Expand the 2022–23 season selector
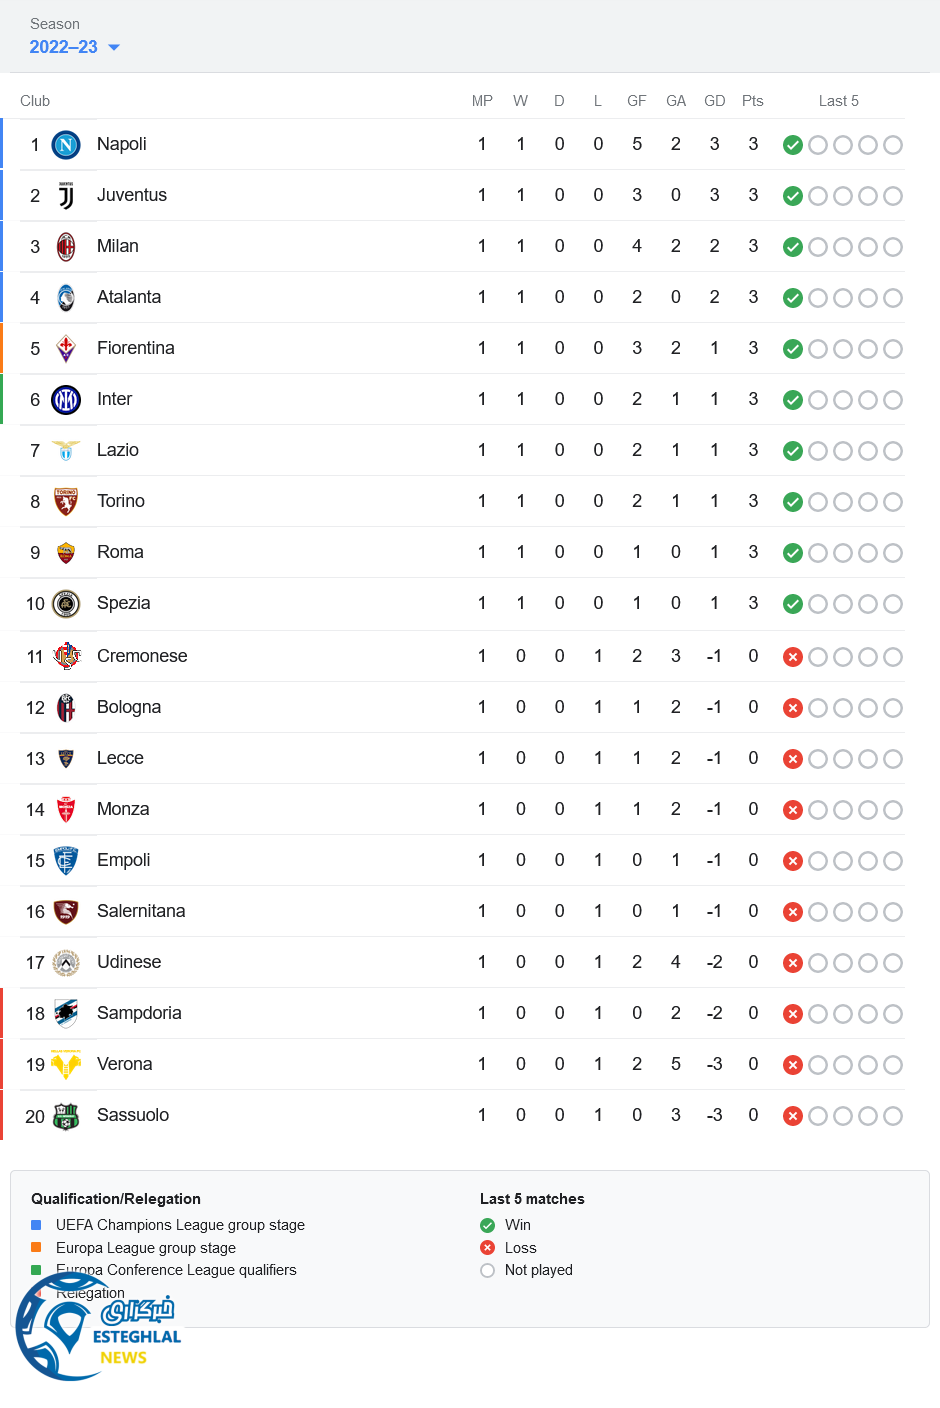This screenshot has width=940, height=1408. coord(64,47)
